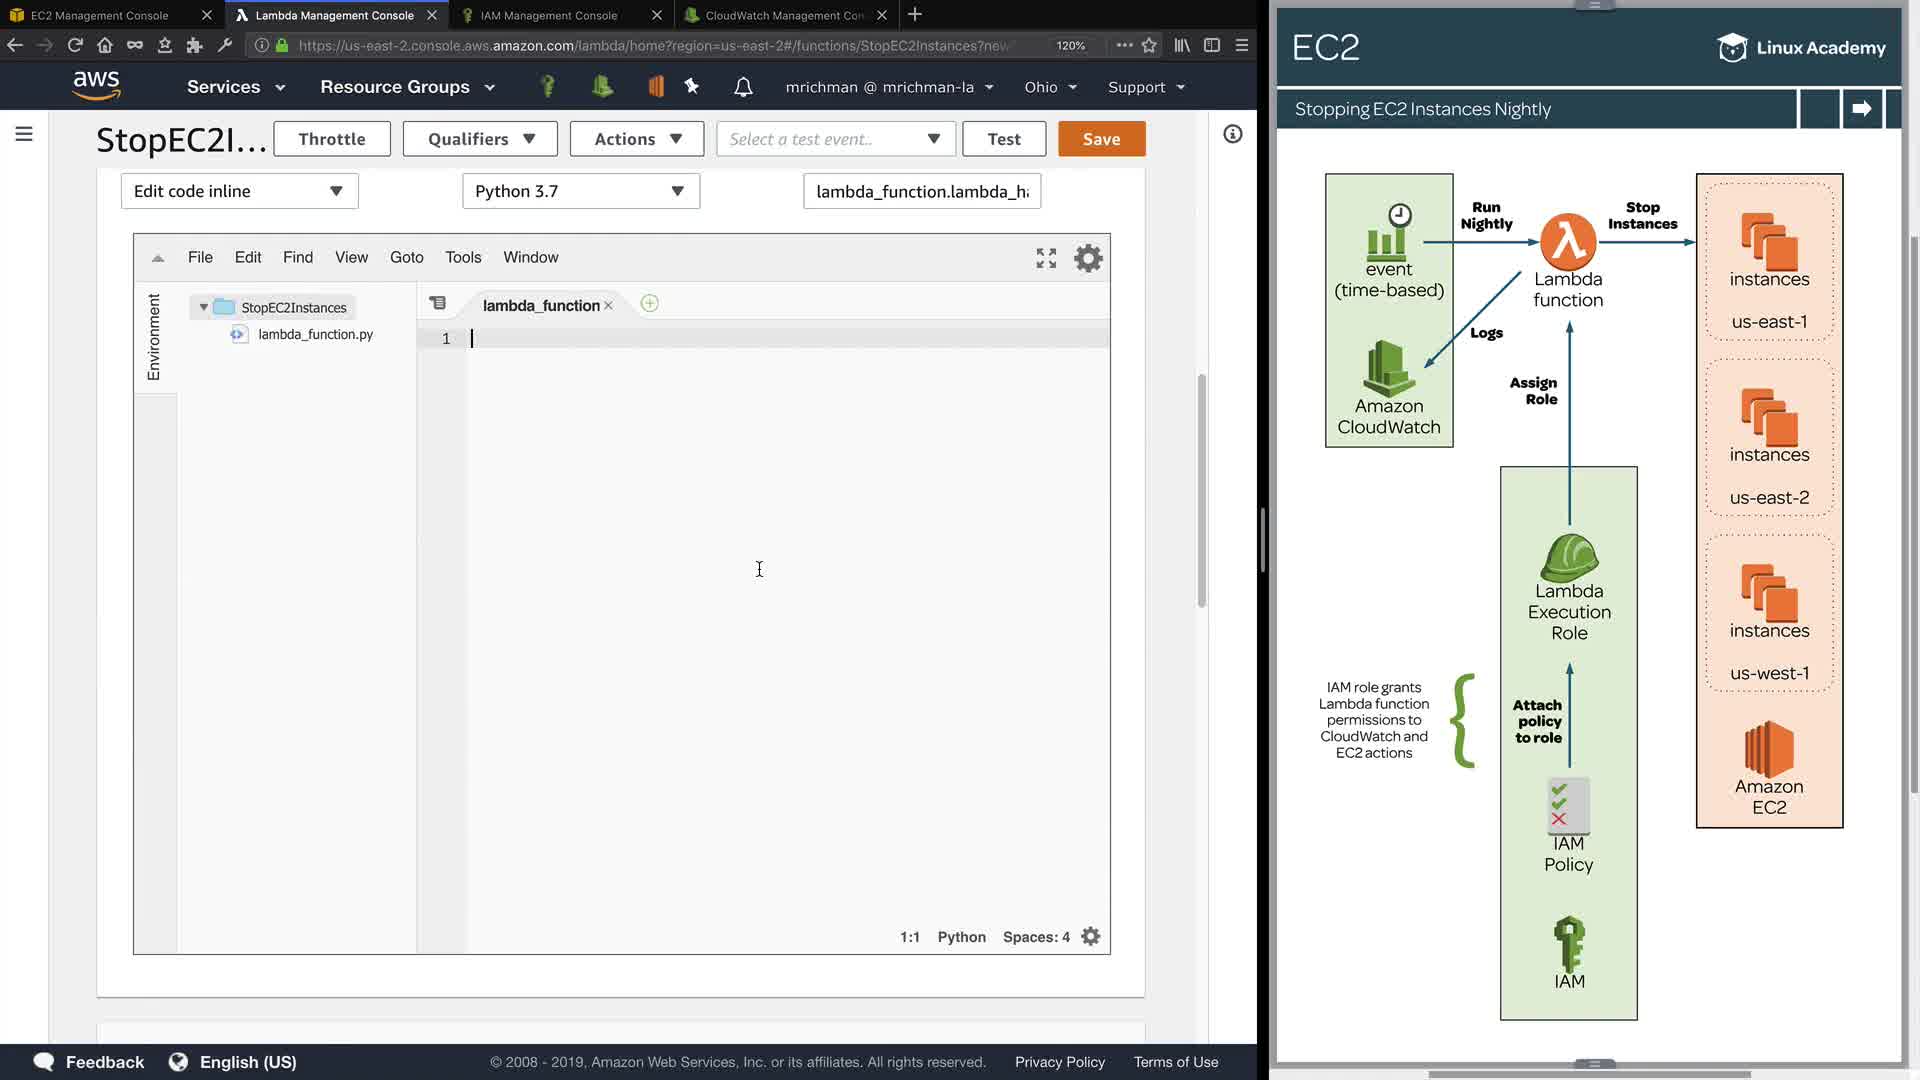The image size is (1920, 1080).
Task: Click the handler name input field
Action: (x=921, y=191)
